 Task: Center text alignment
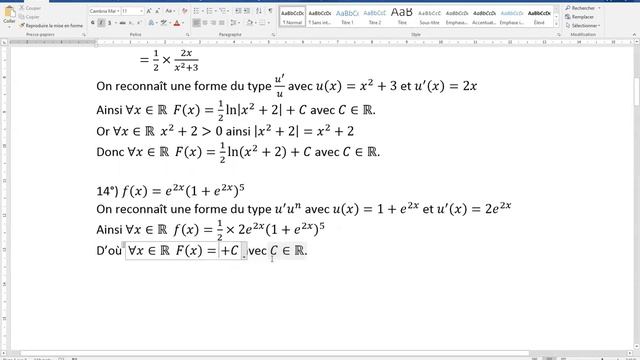pos(205,23)
